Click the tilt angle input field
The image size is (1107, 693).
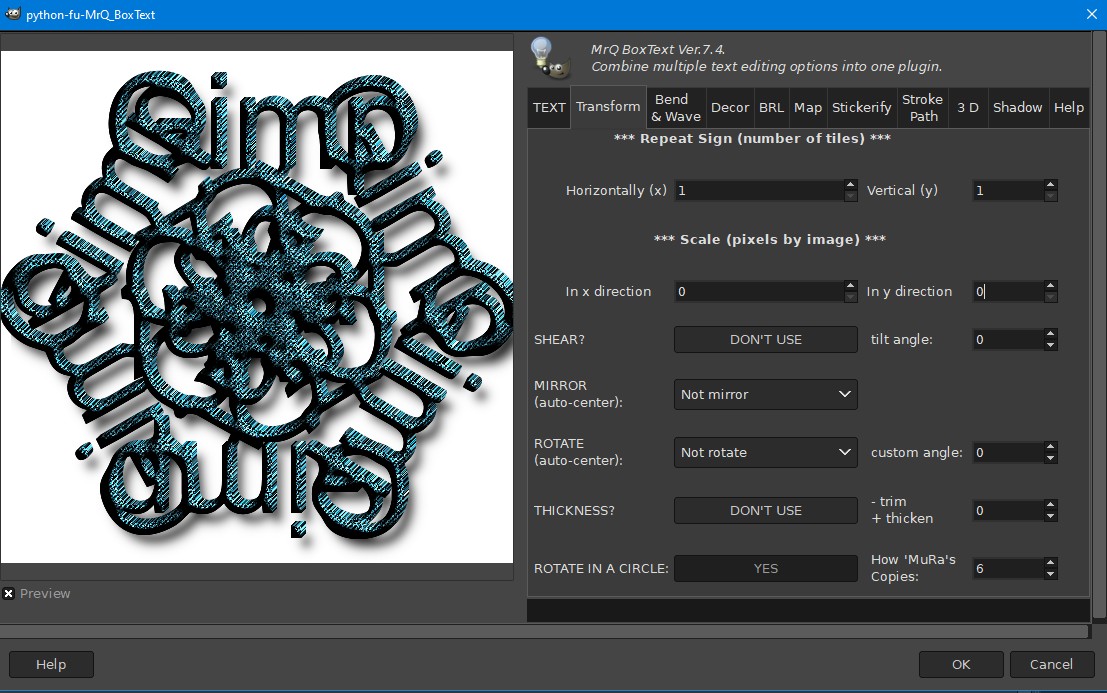[x=1007, y=339]
